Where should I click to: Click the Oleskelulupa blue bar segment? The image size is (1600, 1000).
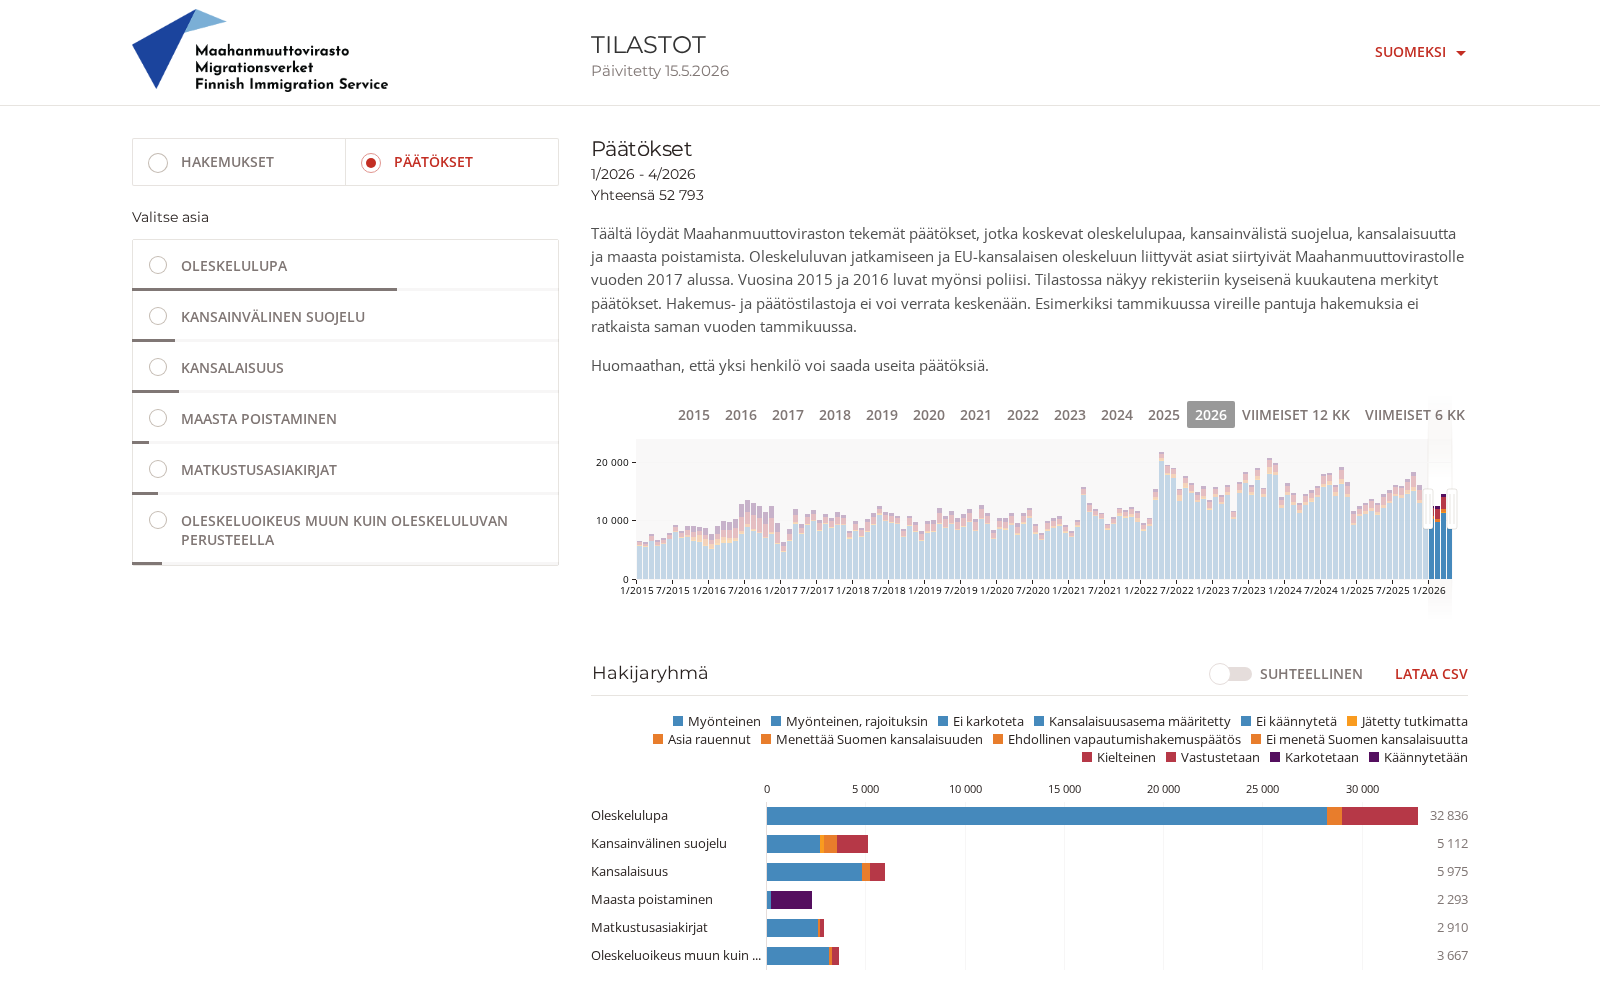pyautogui.click(x=1046, y=816)
